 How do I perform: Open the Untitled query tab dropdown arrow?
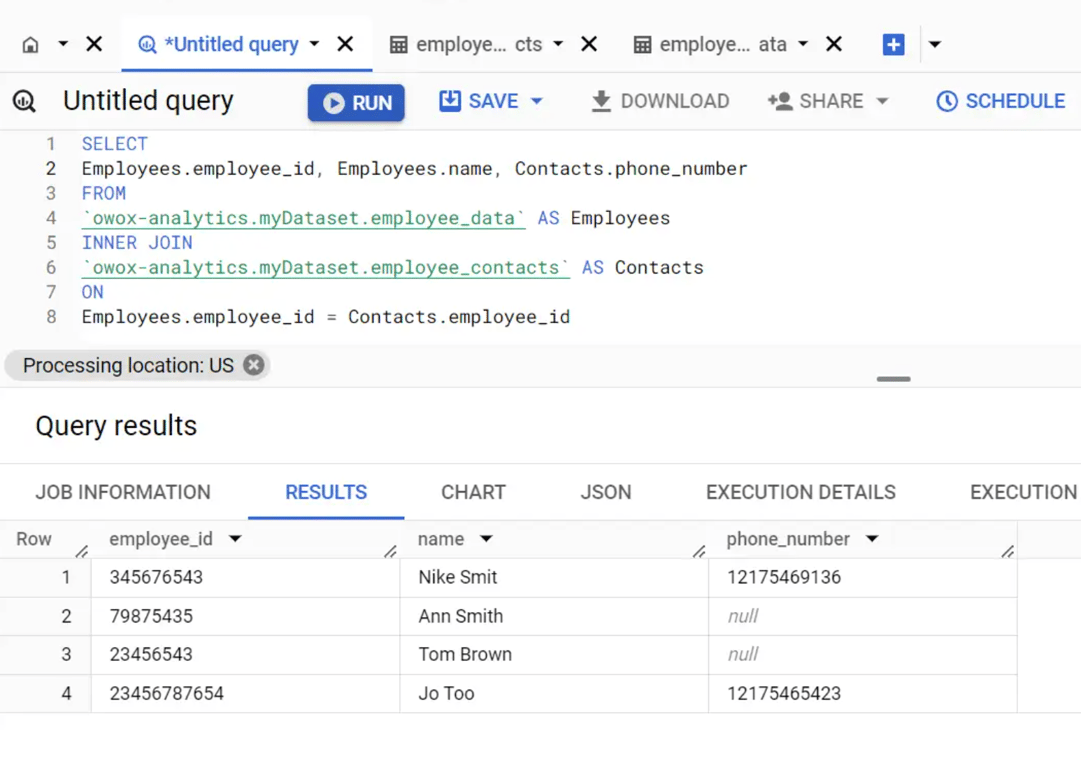click(x=314, y=44)
